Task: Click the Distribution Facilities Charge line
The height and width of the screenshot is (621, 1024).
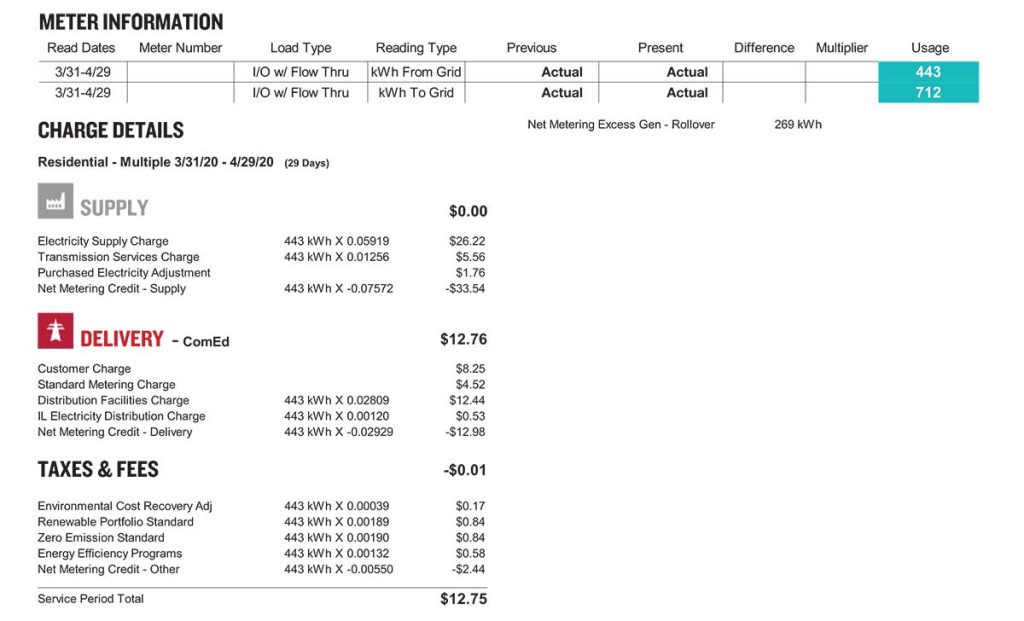Action: [x=261, y=400]
